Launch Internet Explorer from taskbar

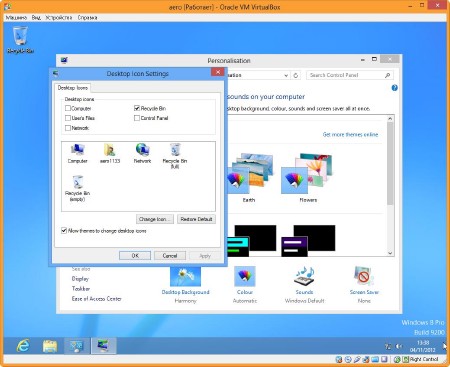point(23,346)
